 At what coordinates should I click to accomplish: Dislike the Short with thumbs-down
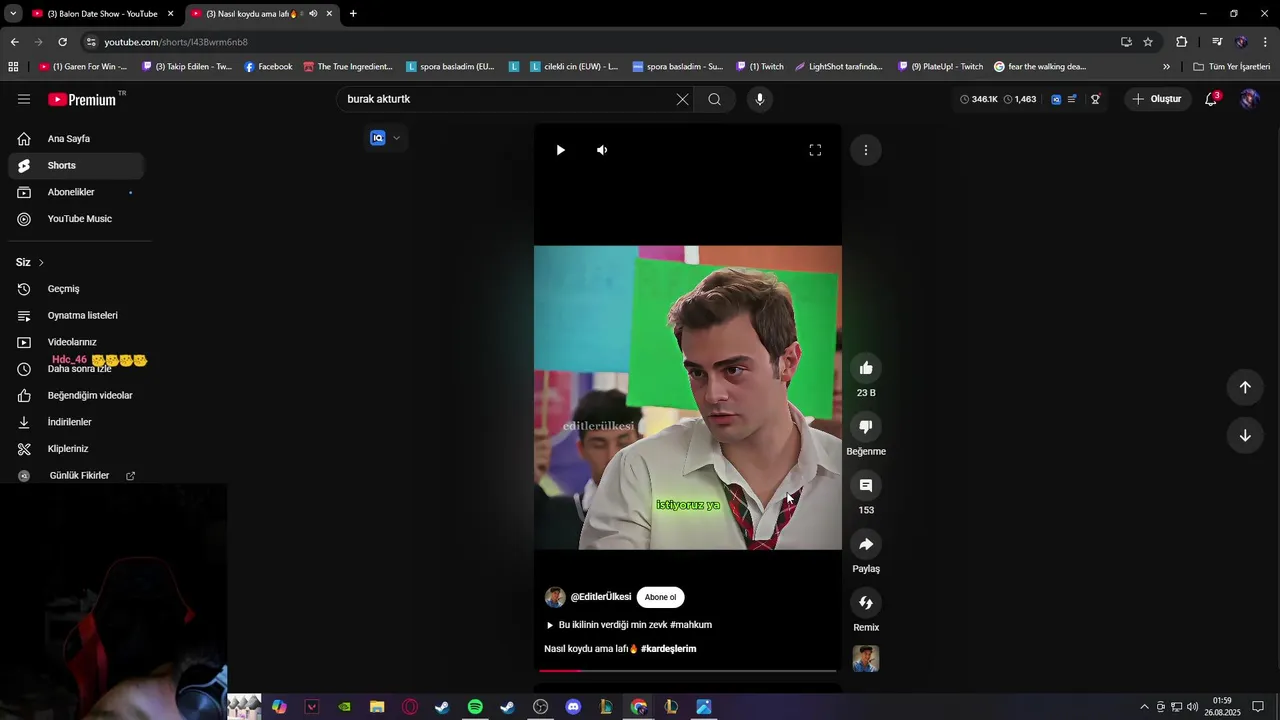[x=866, y=427]
